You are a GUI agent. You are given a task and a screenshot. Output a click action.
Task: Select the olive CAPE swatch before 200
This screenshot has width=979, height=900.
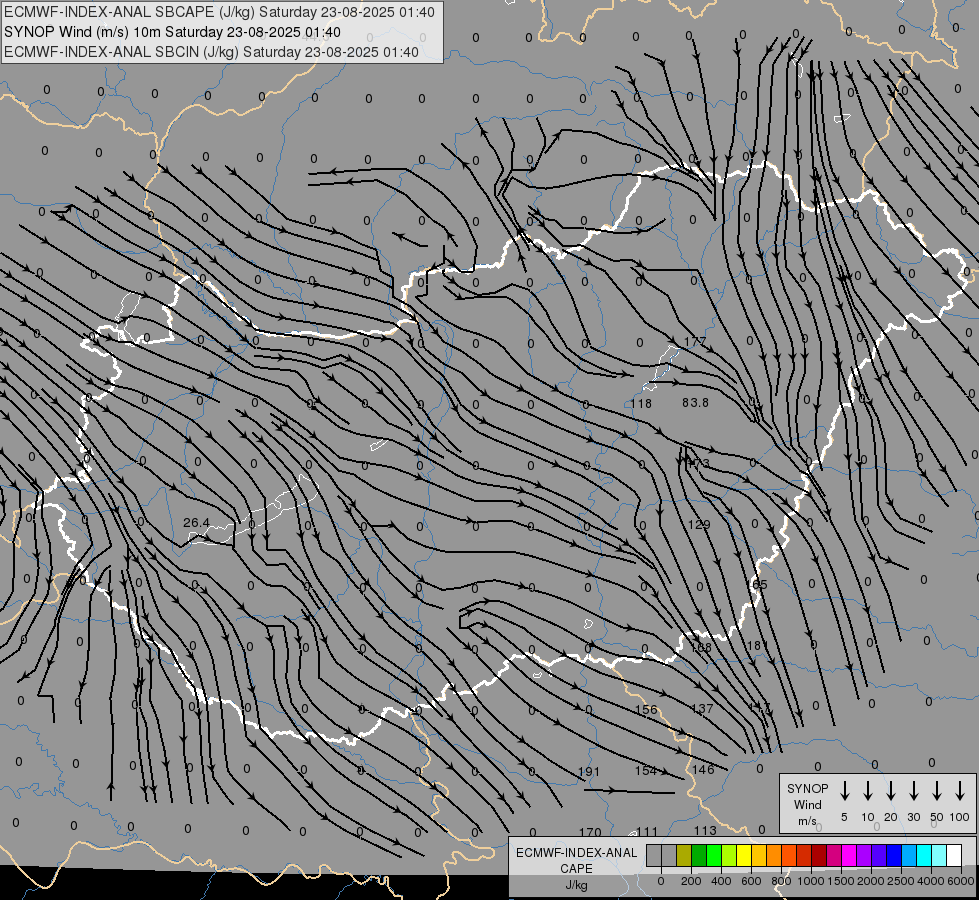[x=684, y=855]
